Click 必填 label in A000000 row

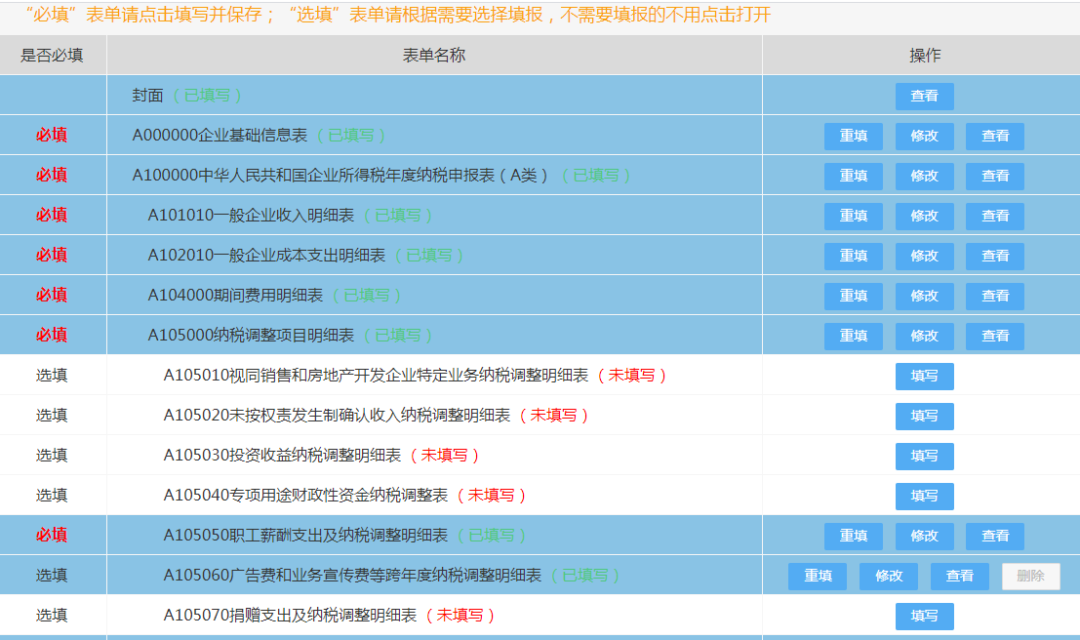coord(52,135)
